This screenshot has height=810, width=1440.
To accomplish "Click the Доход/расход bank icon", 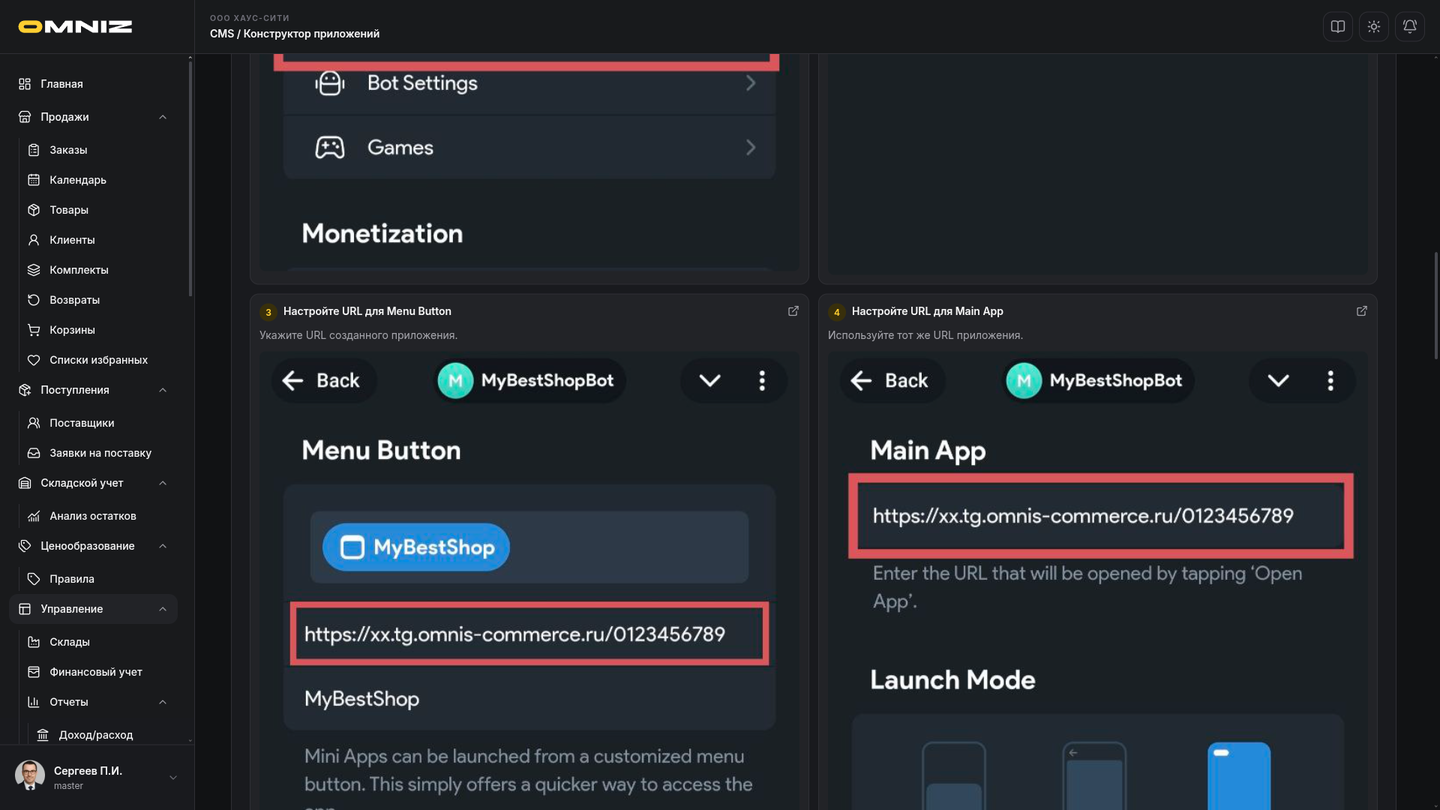I will pyautogui.click(x=43, y=735).
